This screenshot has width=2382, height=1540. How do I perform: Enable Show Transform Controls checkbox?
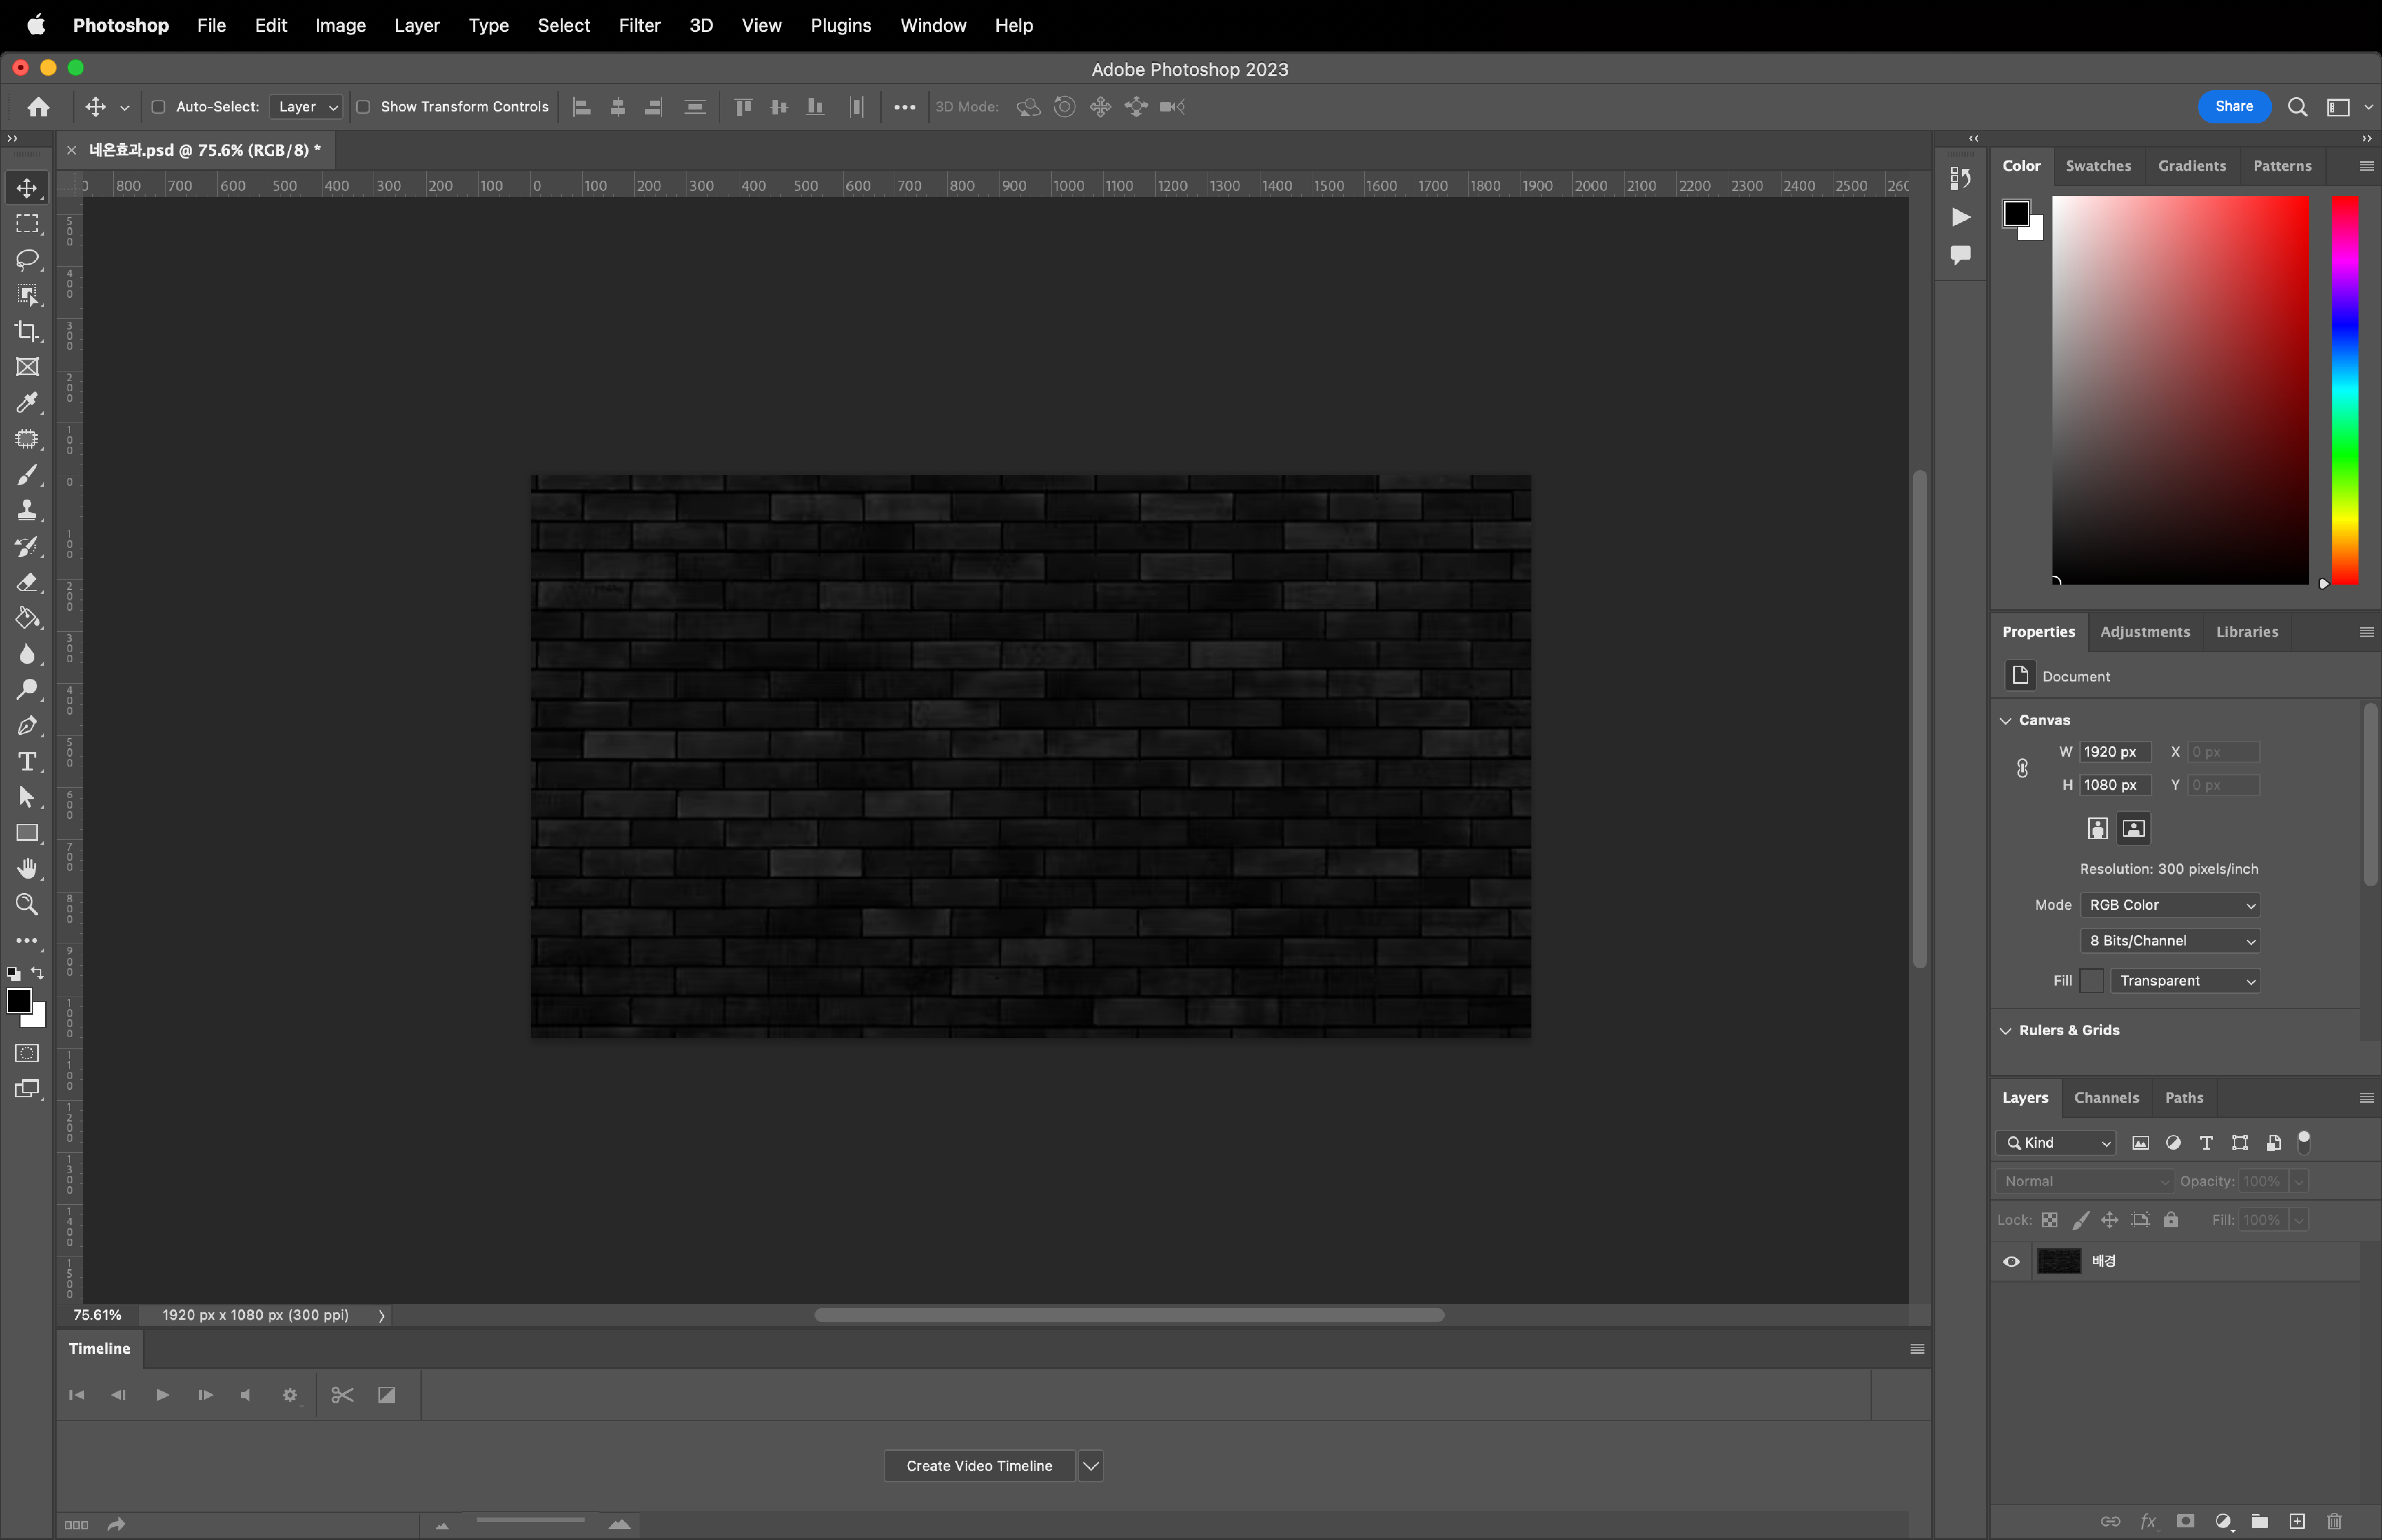[x=363, y=107]
